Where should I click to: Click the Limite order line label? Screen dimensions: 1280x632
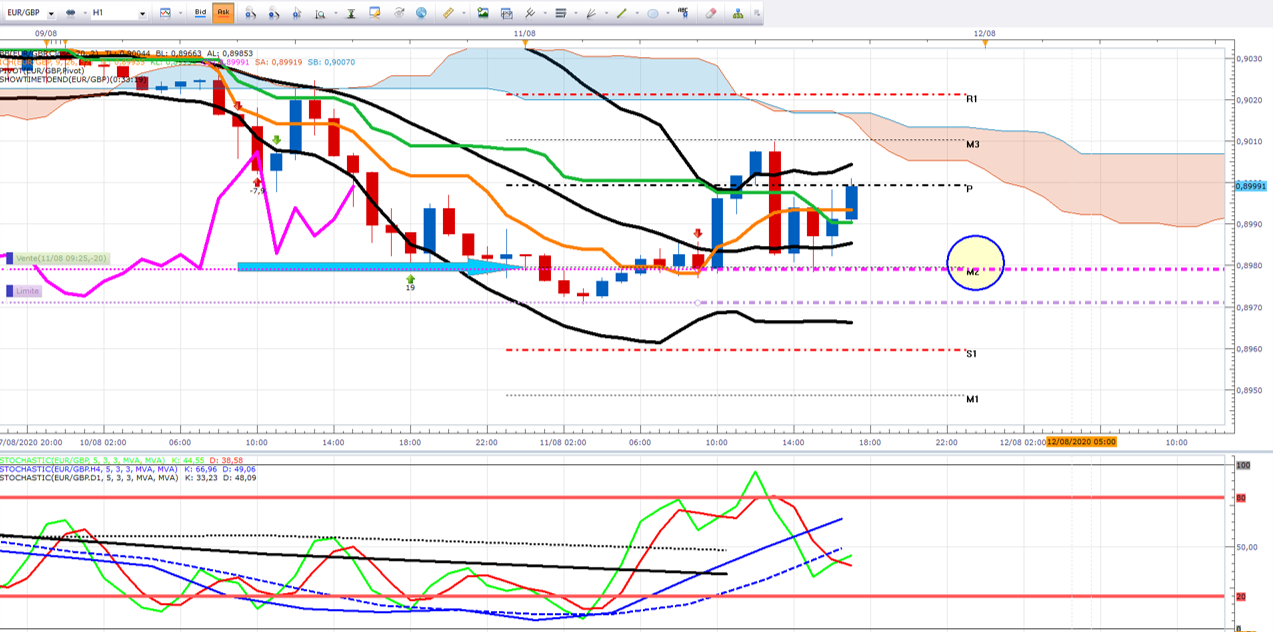click(x=24, y=291)
